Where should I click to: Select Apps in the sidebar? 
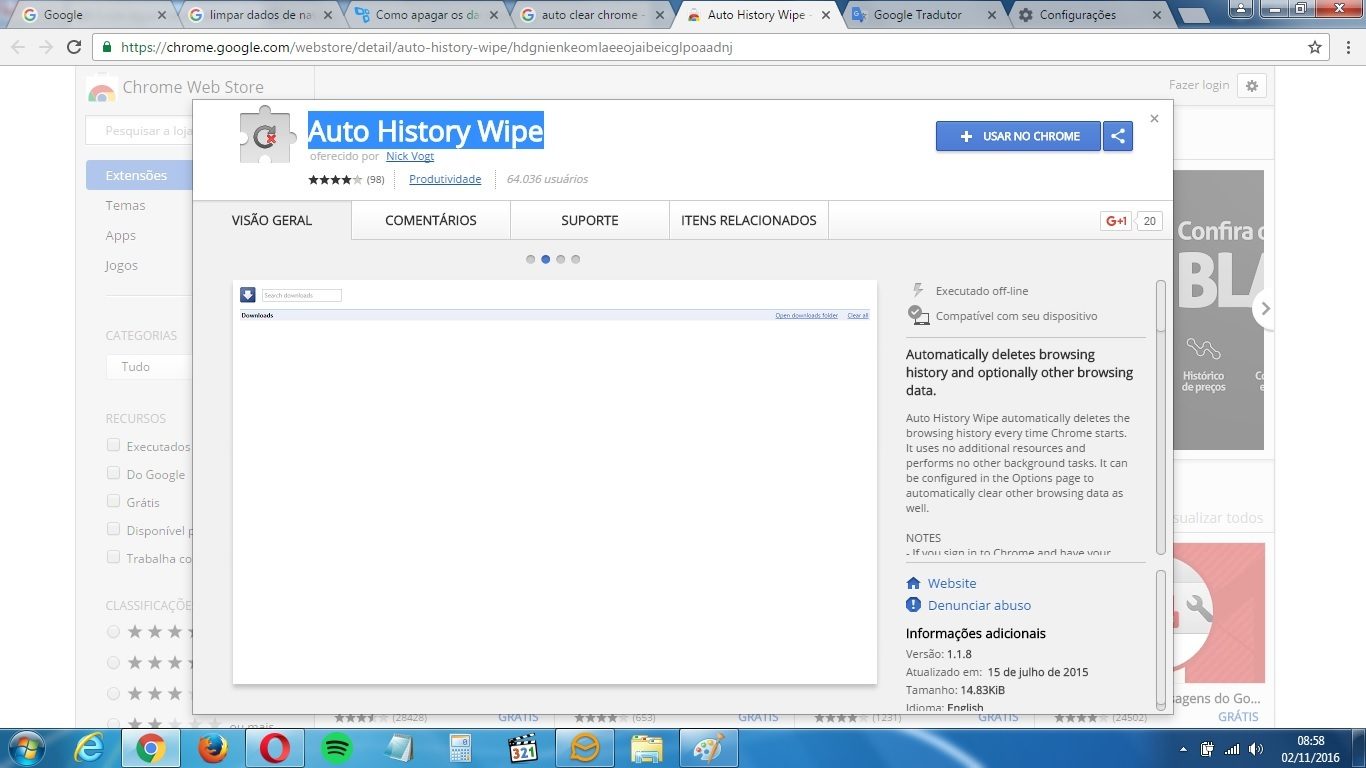120,235
